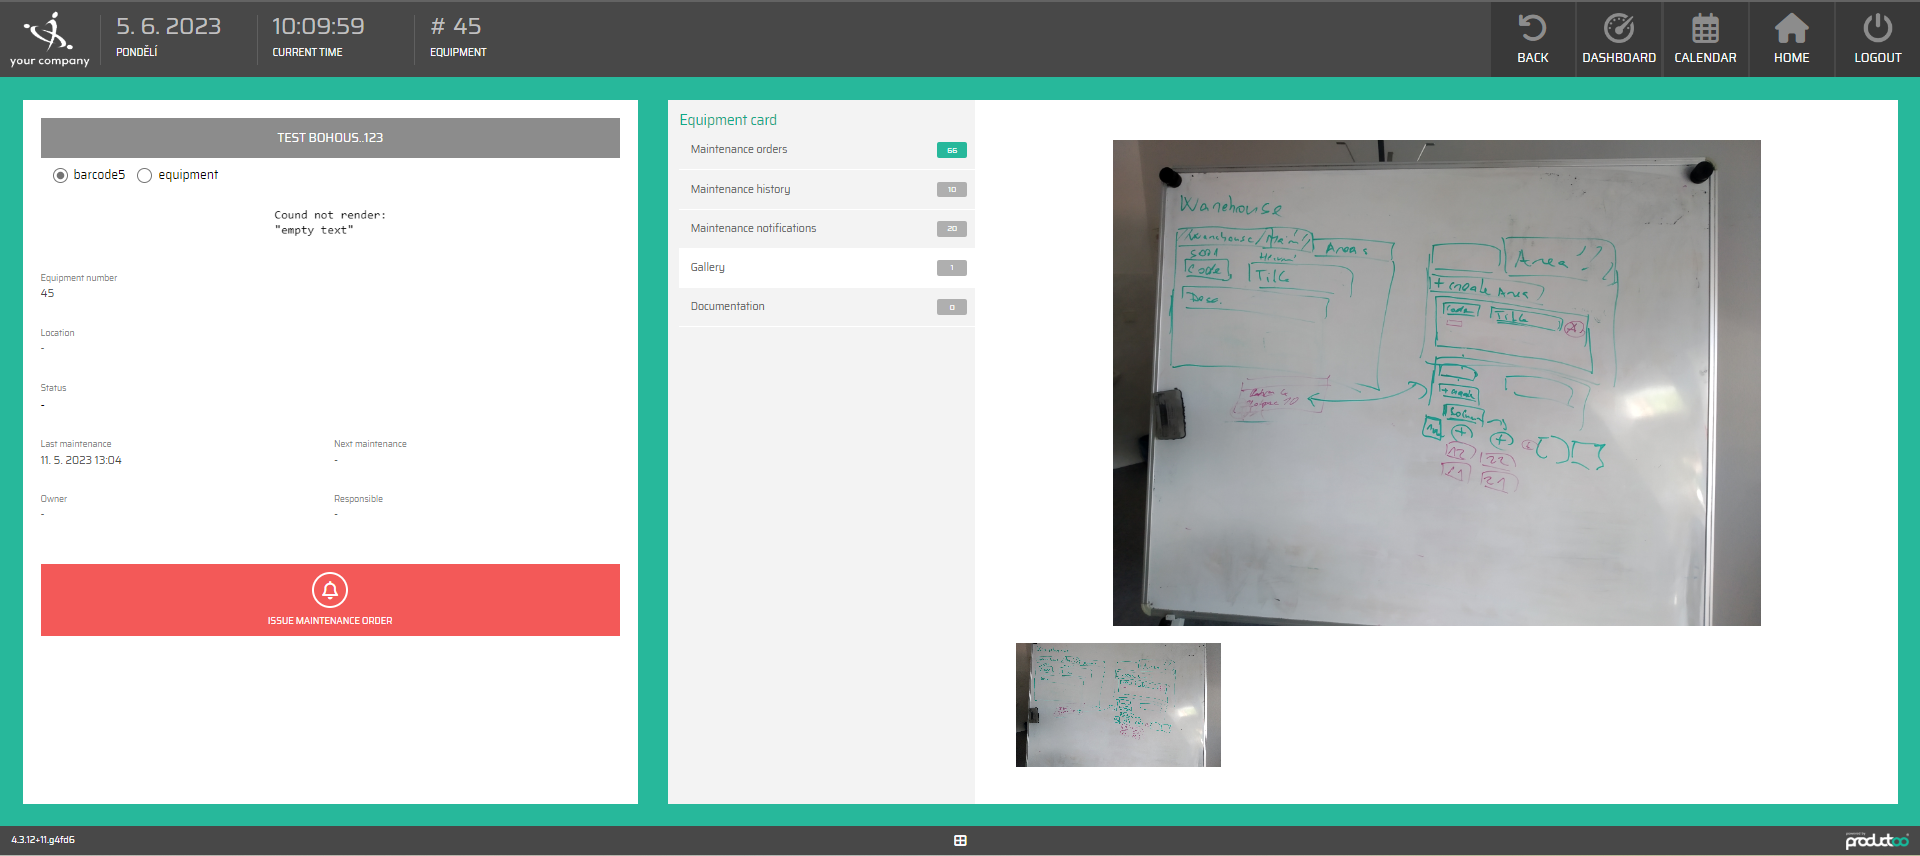Image resolution: width=1920 pixels, height=856 pixels.
Task: Click the Logout power icon
Action: pyautogui.click(x=1877, y=29)
